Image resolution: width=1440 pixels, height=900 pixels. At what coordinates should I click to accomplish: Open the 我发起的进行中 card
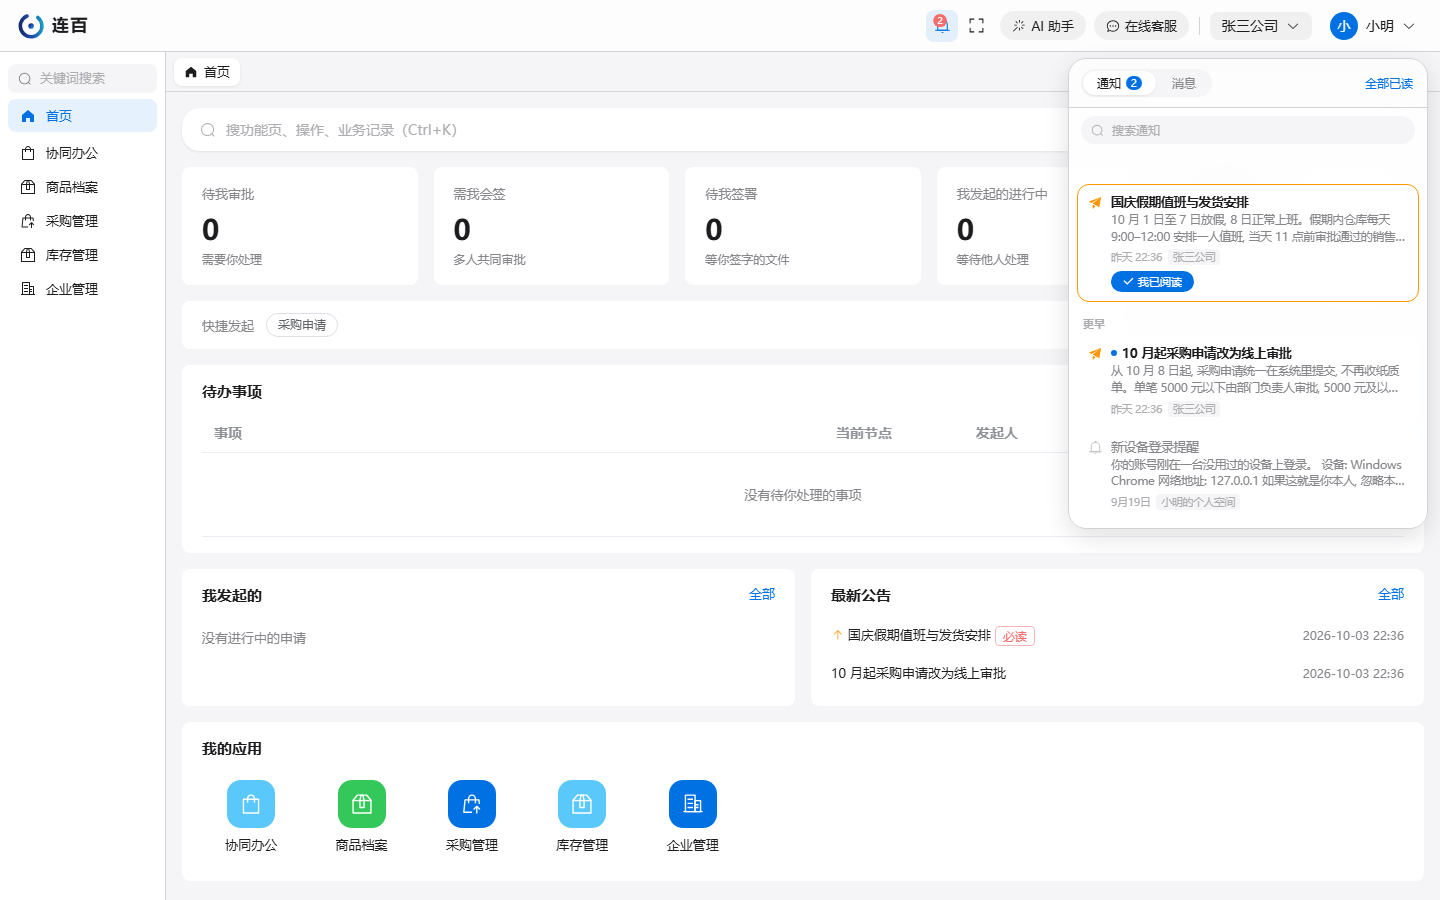click(x=1003, y=226)
